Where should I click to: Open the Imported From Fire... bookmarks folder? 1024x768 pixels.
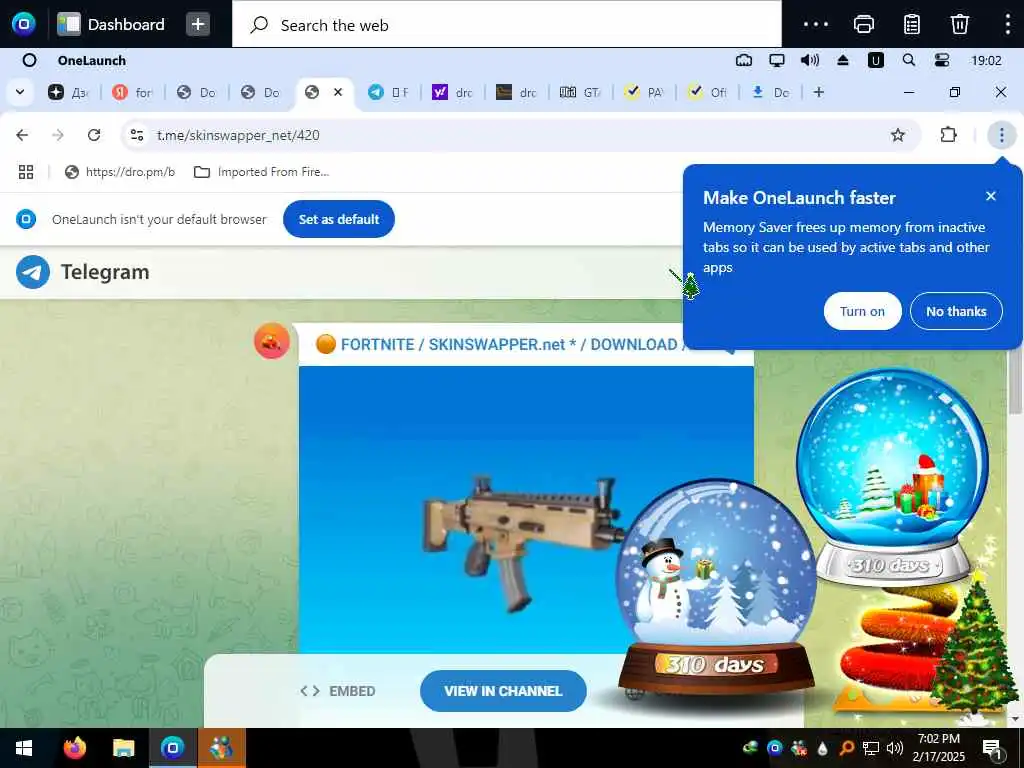[x=262, y=172]
